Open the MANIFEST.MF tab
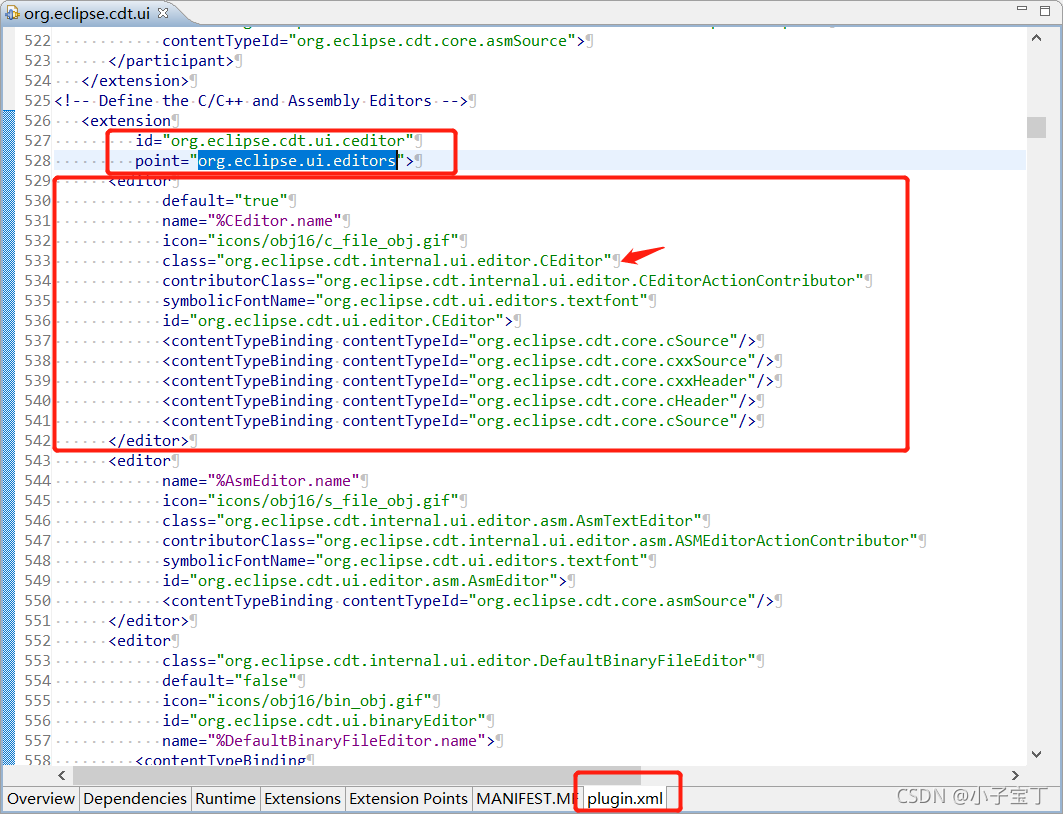Image resolution: width=1063 pixels, height=814 pixels. click(527, 798)
